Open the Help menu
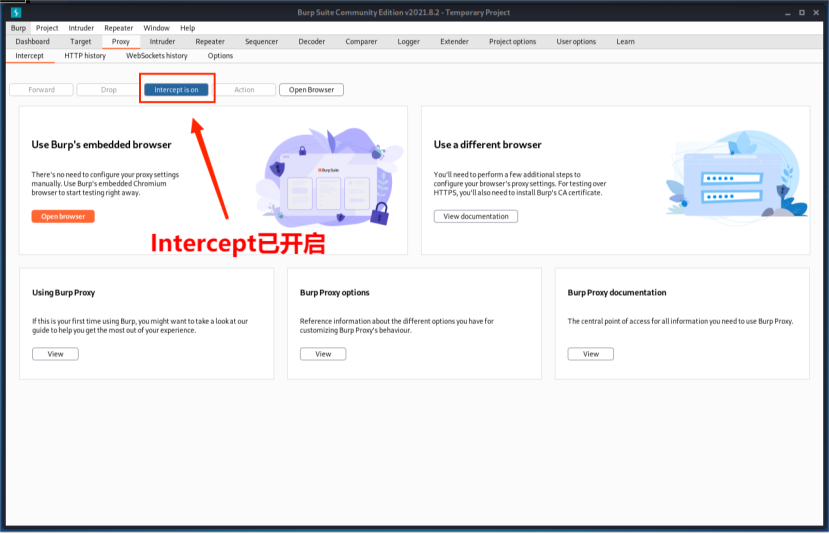The width and height of the screenshot is (829, 534). 188,28
